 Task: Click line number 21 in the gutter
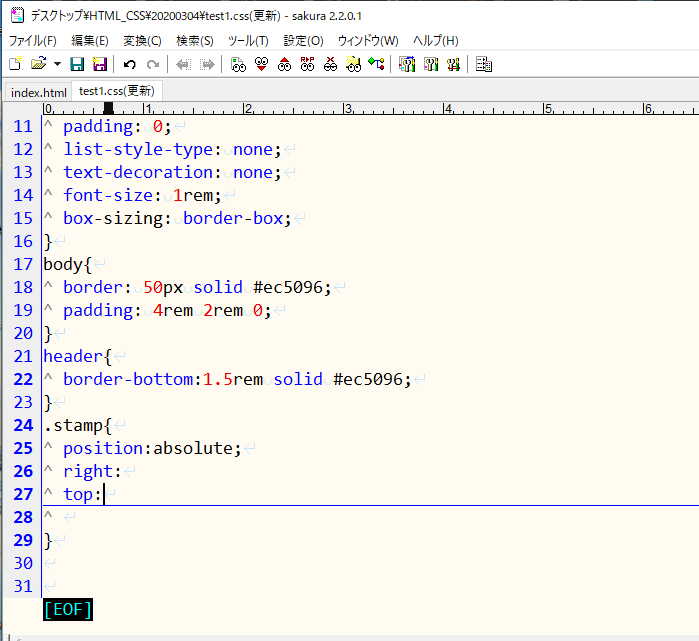tap(22, 356)
